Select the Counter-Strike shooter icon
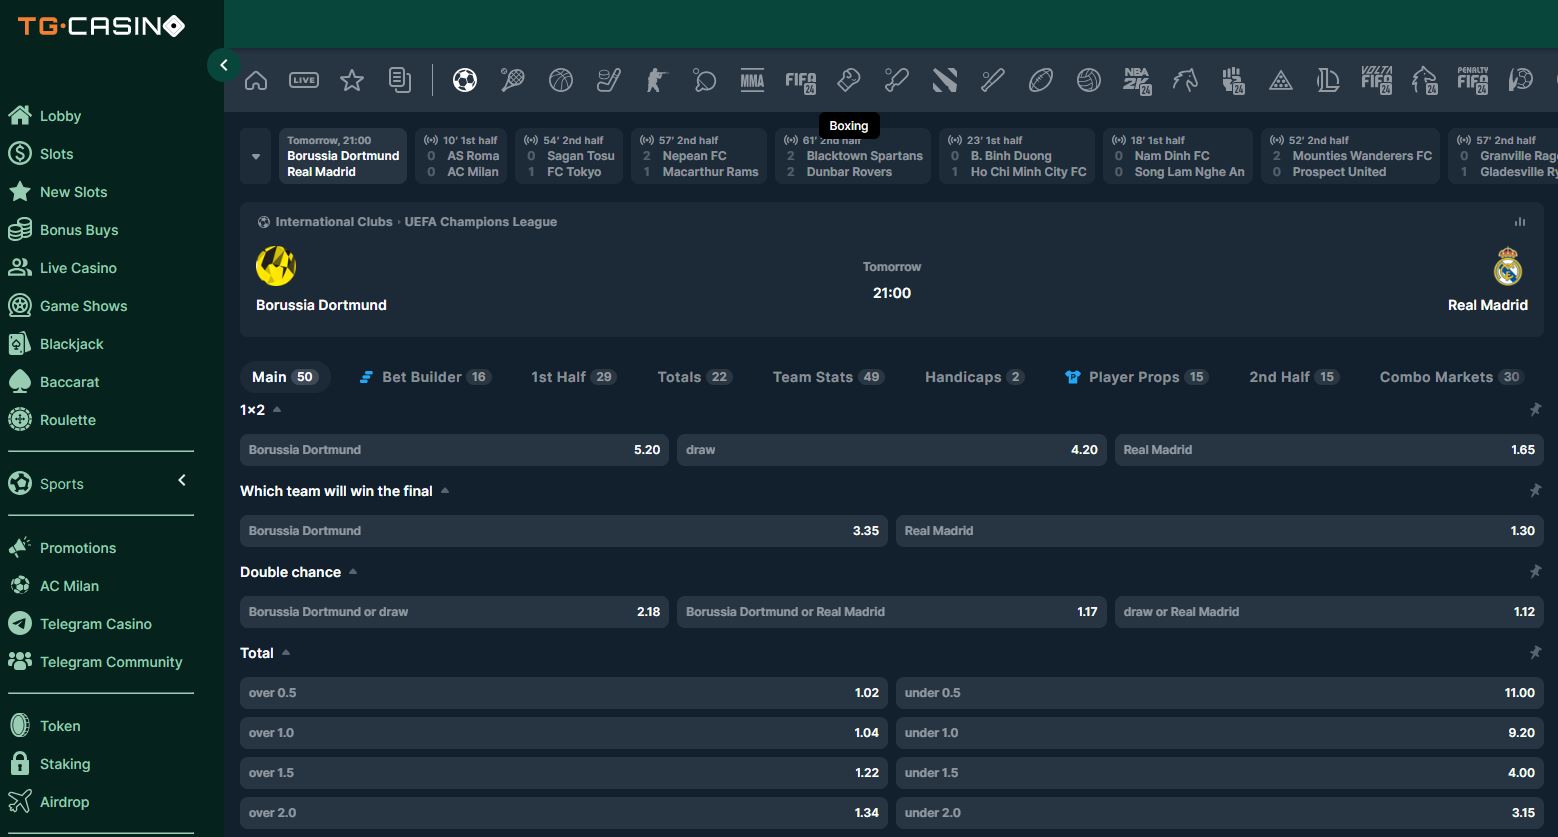The image size is (1558, 837). pyautogui.click(x=656, y=80)
